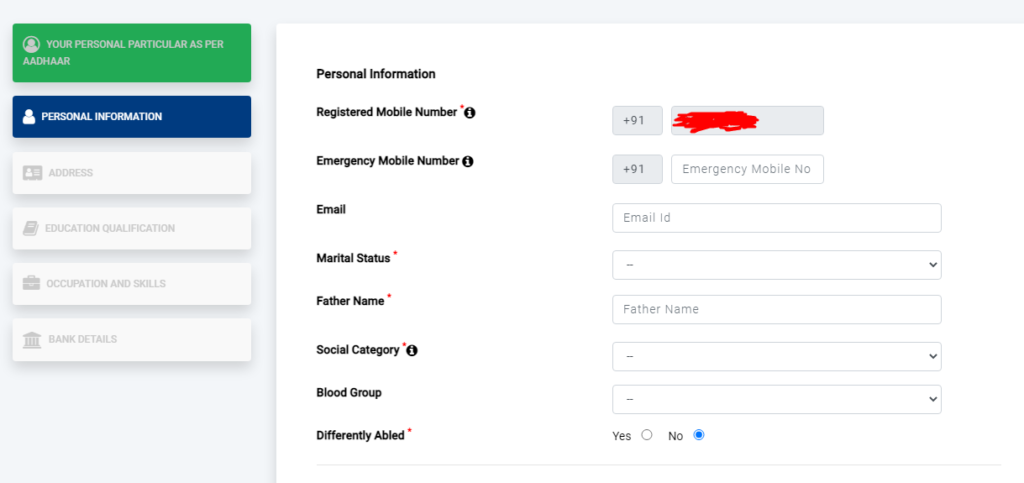
Task: Switch to the Bank Details section
Action: pyautogui.click(x=131, y=339)
